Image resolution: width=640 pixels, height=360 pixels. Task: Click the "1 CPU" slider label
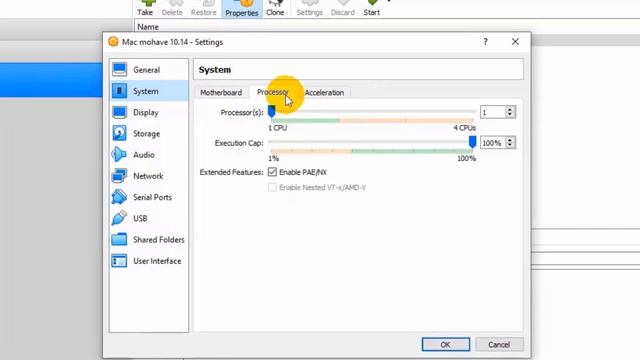click(278, 128)
